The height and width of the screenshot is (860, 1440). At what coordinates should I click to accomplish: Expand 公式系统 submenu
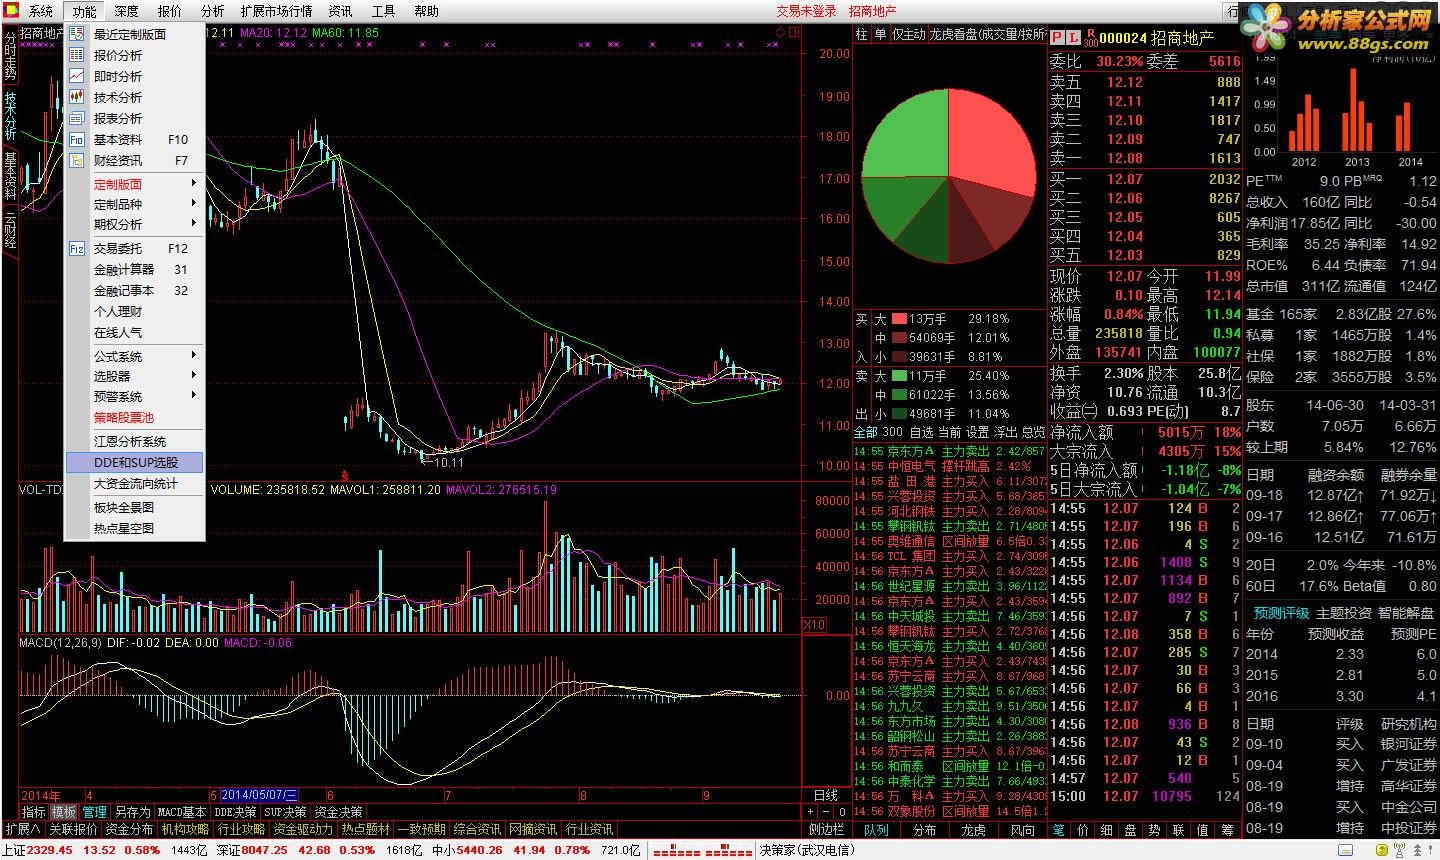tap(134, 356)
